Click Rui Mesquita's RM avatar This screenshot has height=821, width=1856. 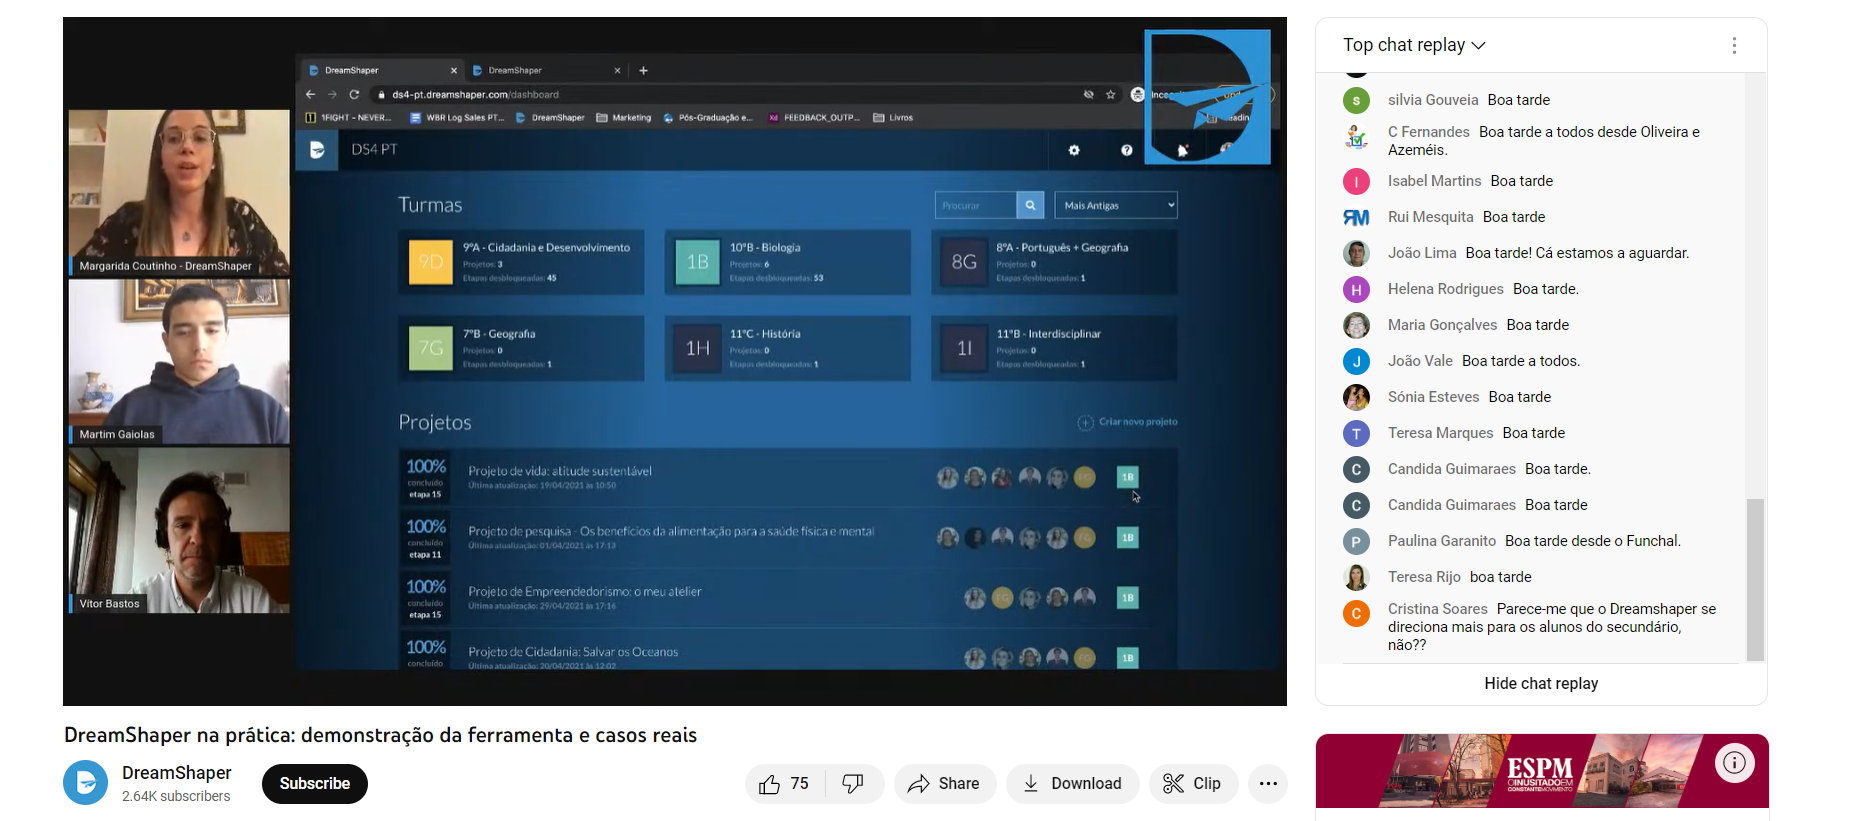(x=1356, y=217)
